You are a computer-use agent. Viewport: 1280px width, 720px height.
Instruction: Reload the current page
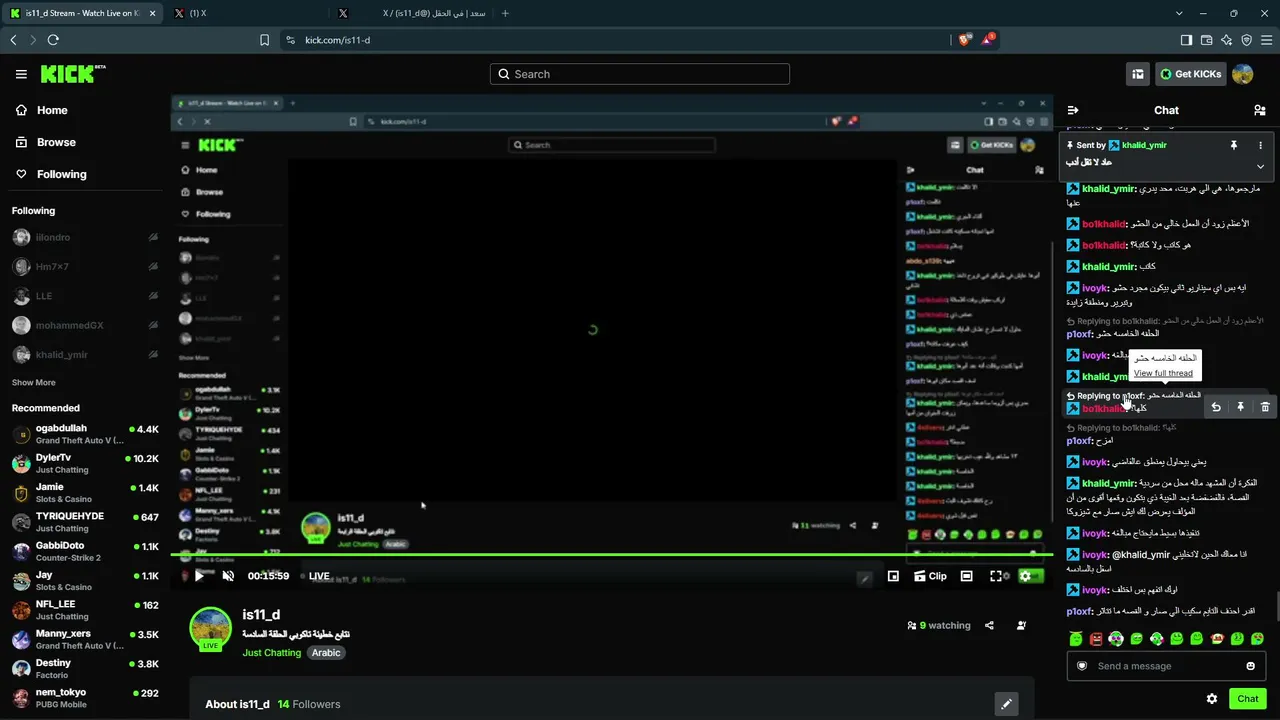[53, 40]
